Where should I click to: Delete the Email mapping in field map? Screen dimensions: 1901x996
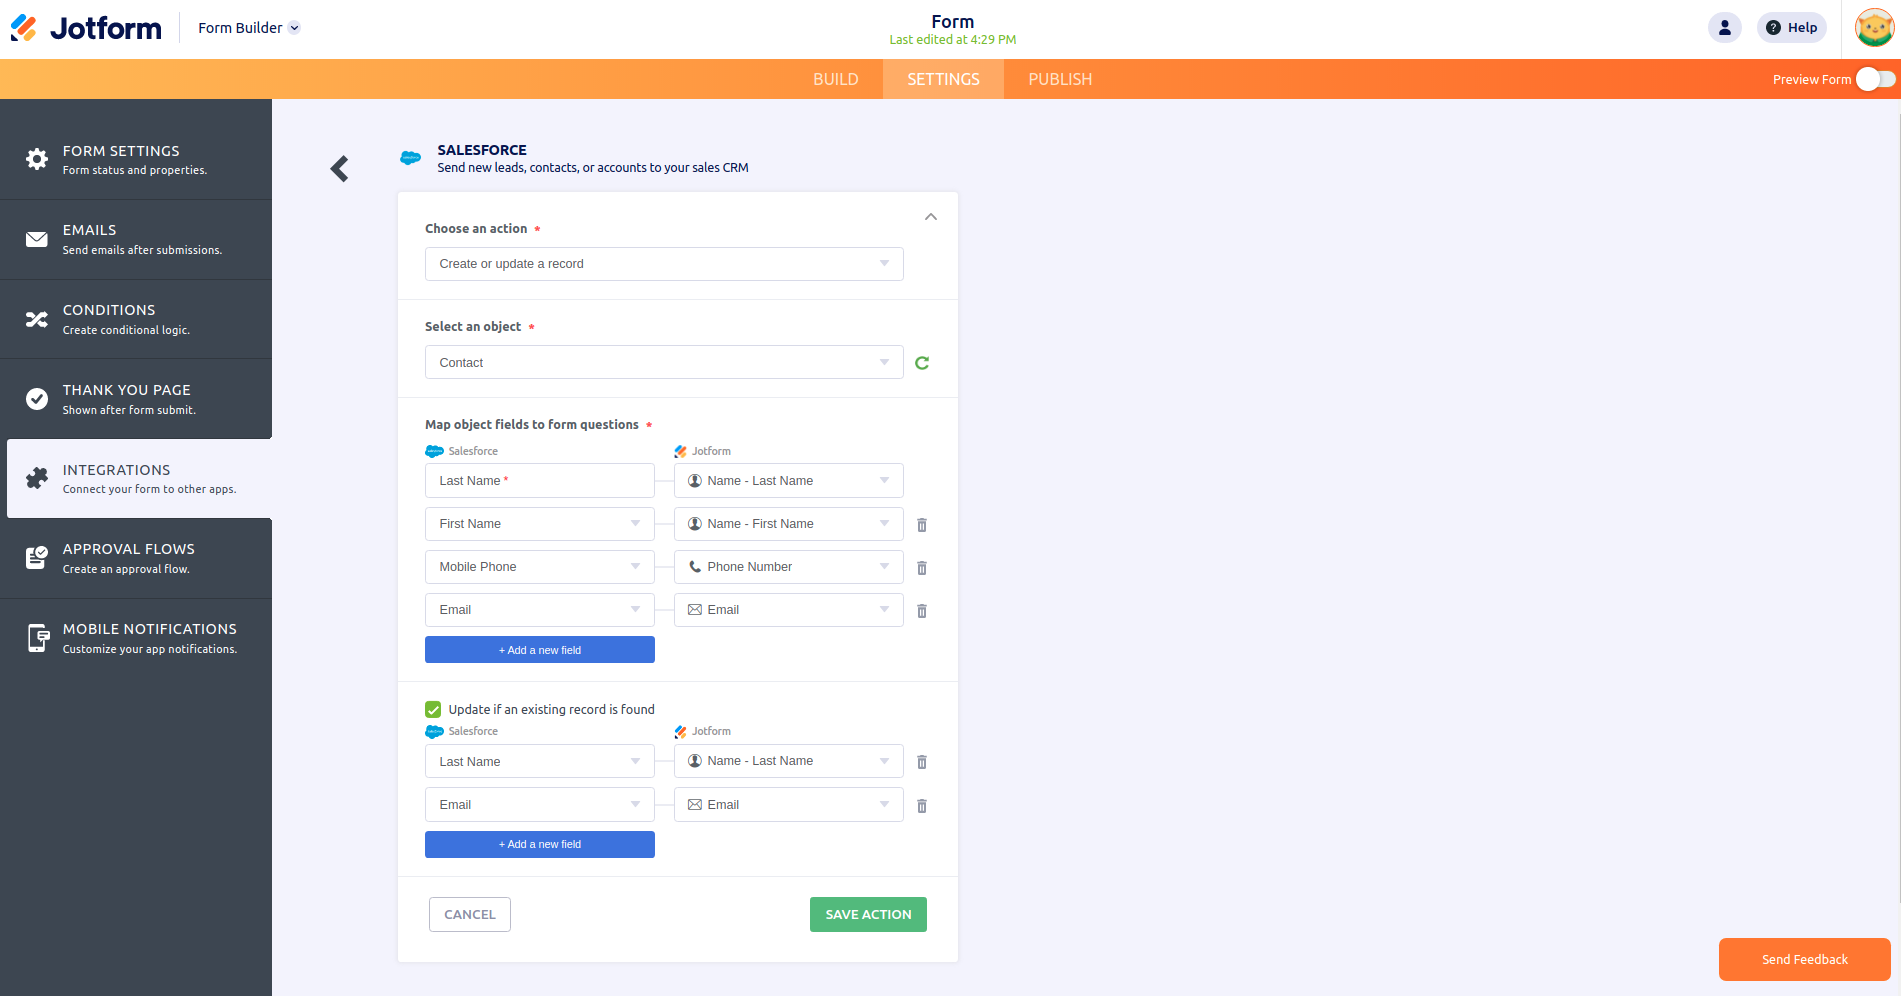[x=922, y=611]
